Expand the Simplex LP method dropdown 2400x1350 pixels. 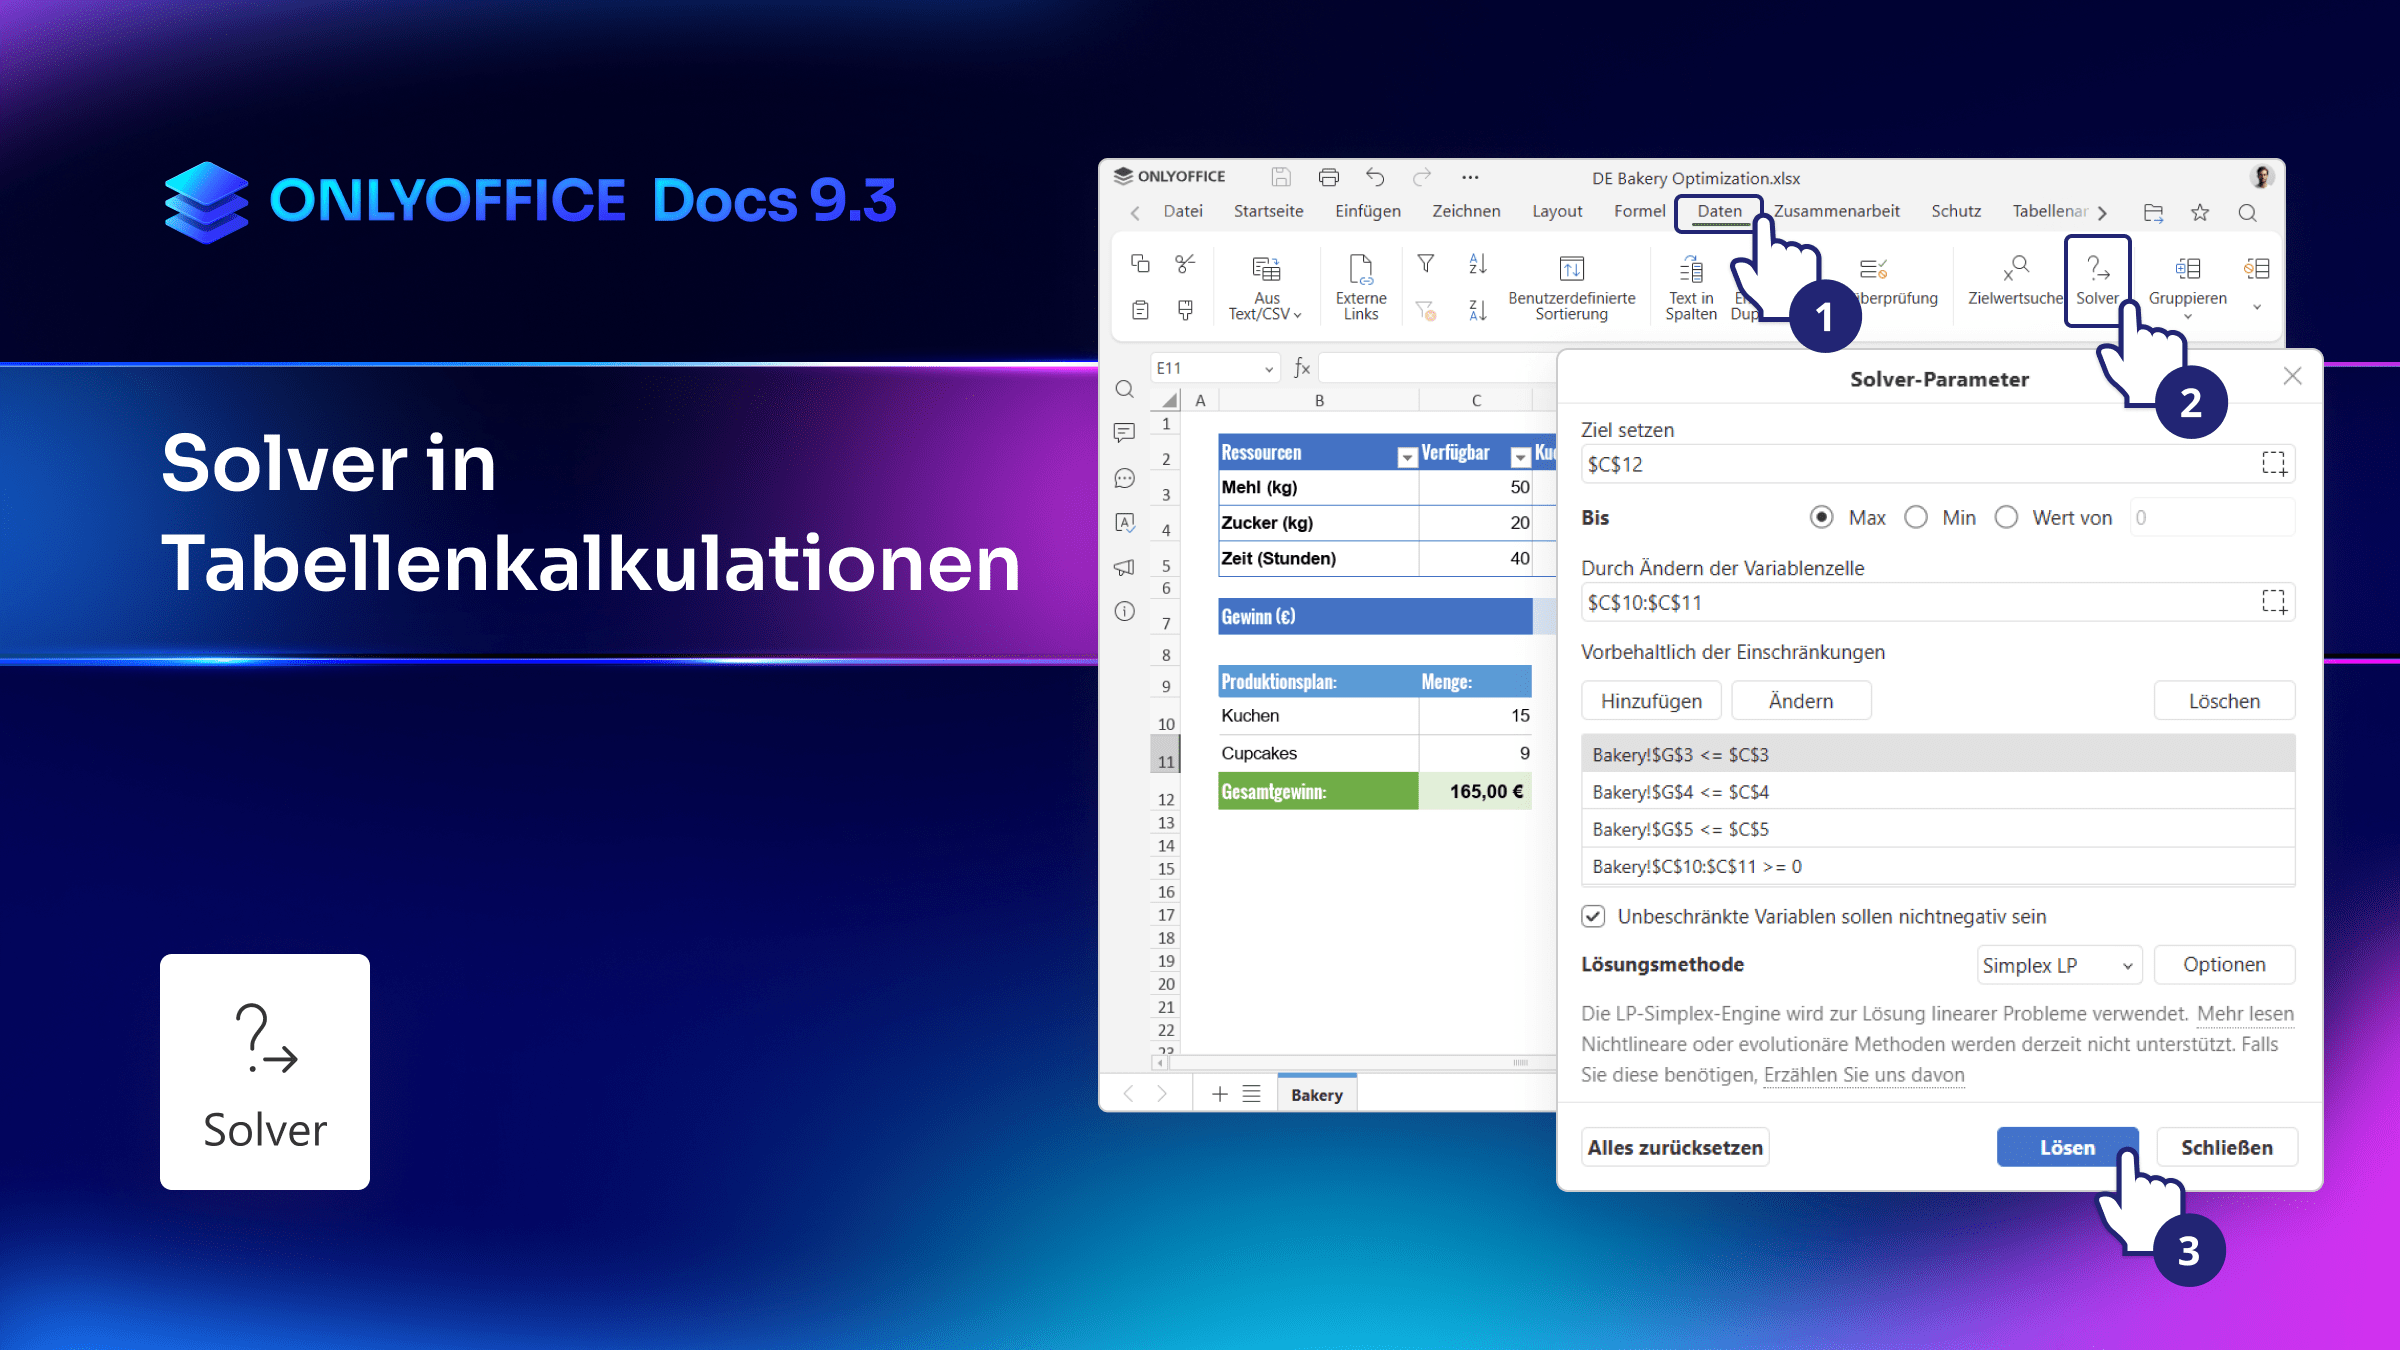coord(2058,965)
